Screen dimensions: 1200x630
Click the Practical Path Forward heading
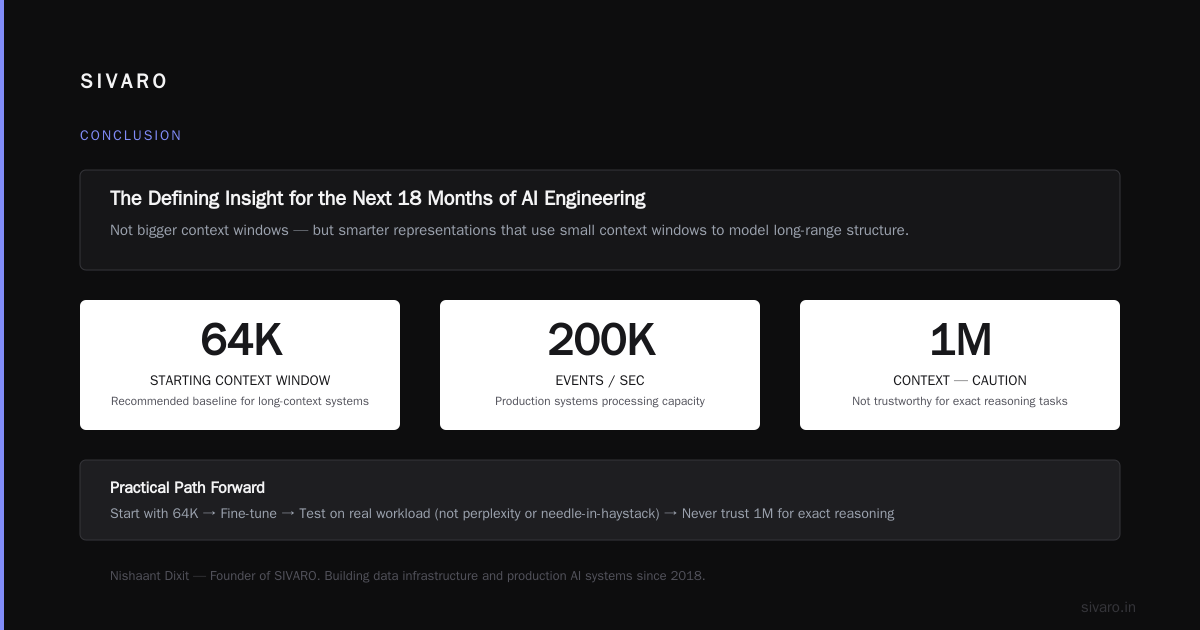click(187, 488)
